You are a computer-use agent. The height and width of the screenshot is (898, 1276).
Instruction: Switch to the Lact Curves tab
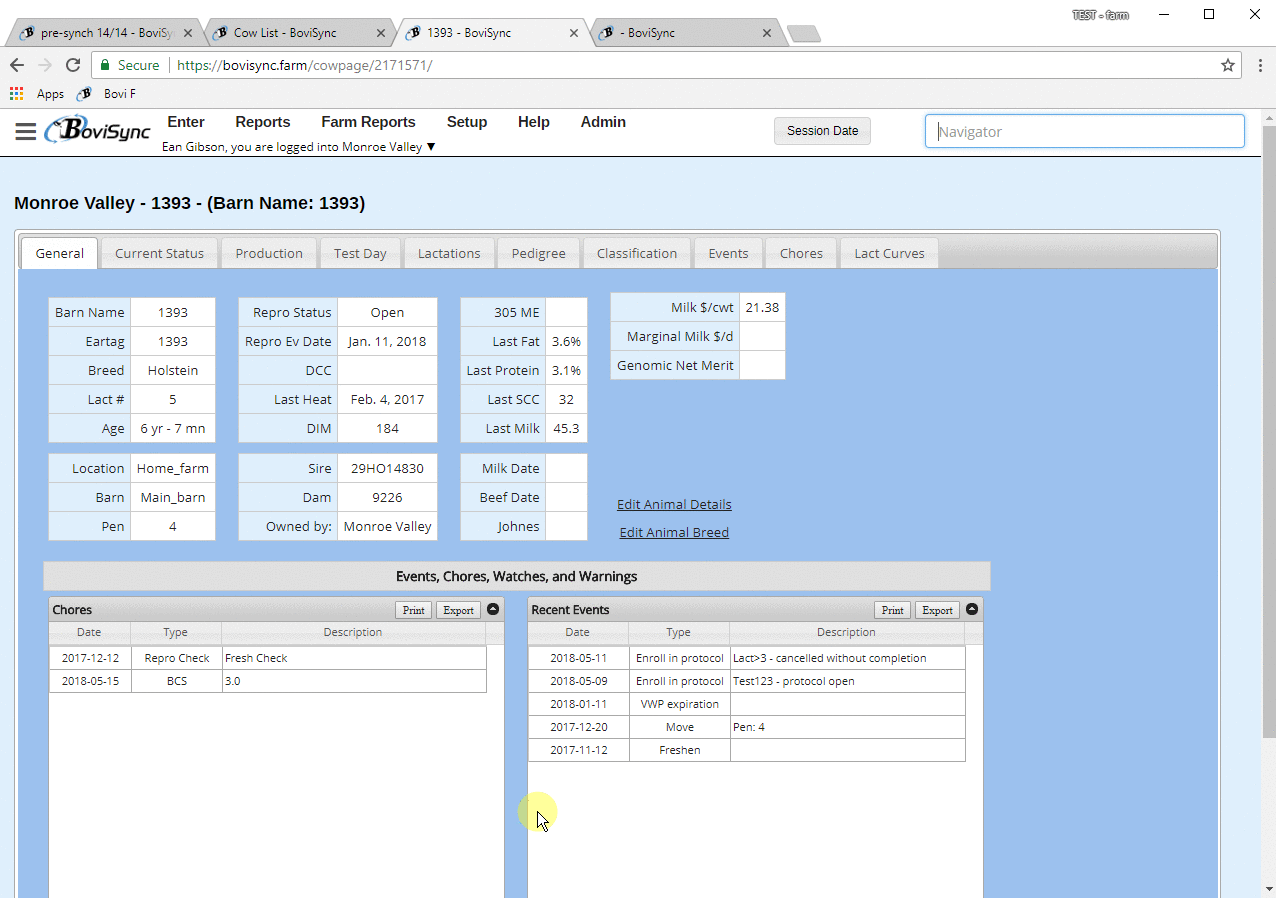click(889, 253)
